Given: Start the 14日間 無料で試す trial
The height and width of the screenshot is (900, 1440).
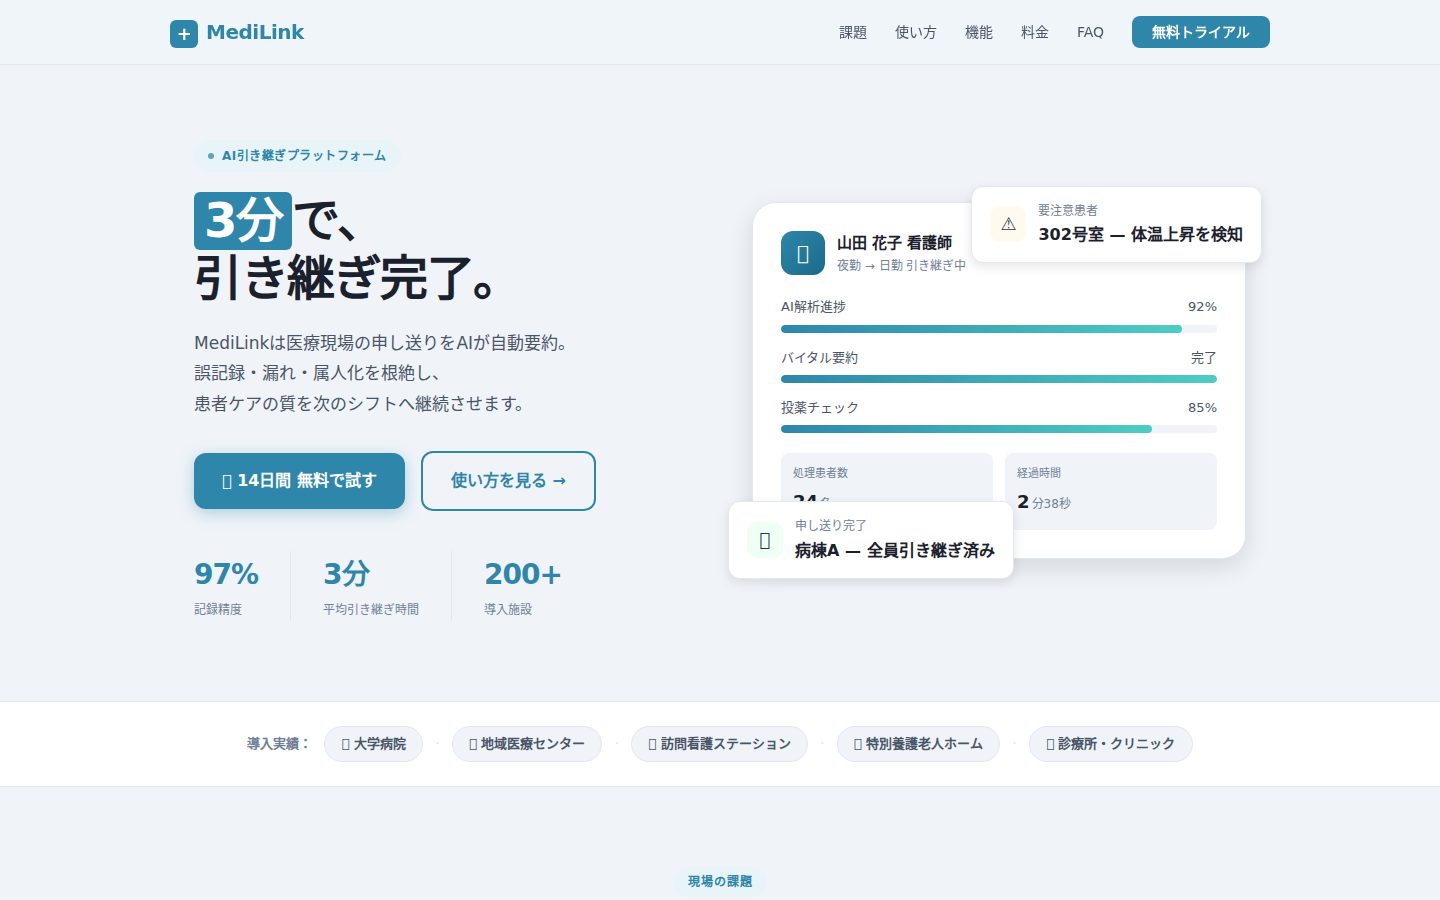Looking at the screenshot, I should click(x=299, y=481).
